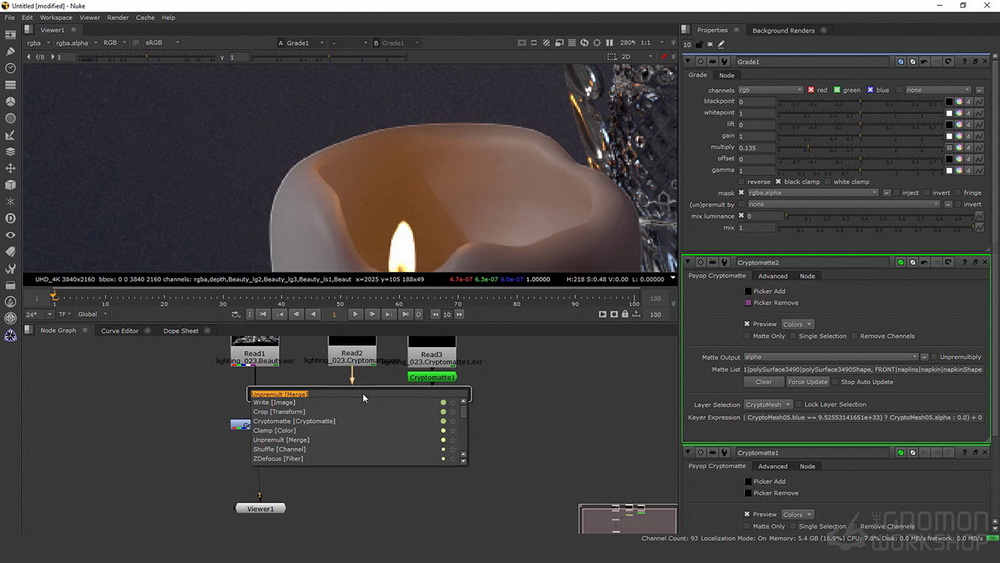Expand multiply to four channel values

968,147
